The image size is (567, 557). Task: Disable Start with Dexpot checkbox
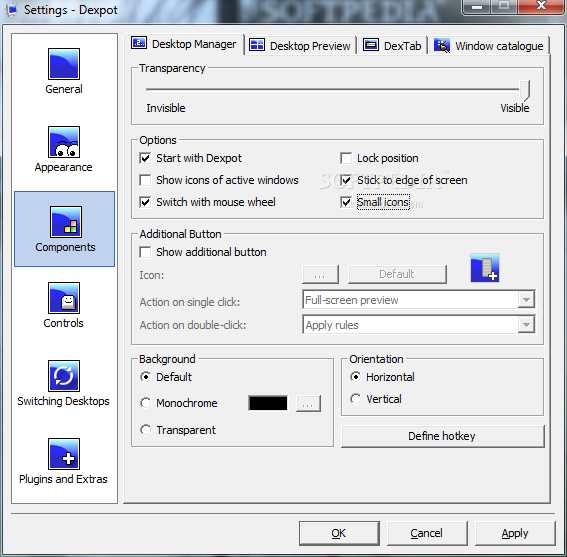[x=145, y=158]
